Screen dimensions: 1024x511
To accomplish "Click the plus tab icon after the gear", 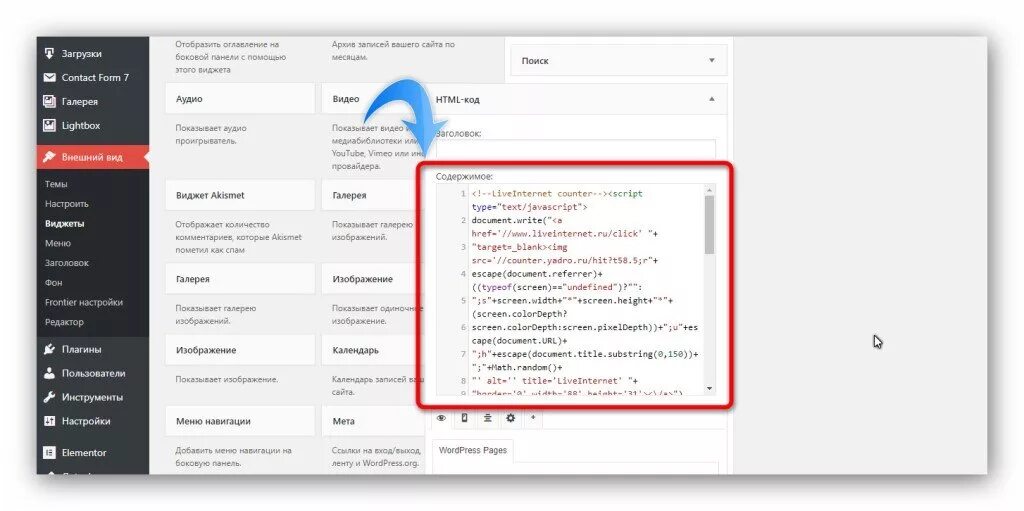I will (x=533, y=418).
